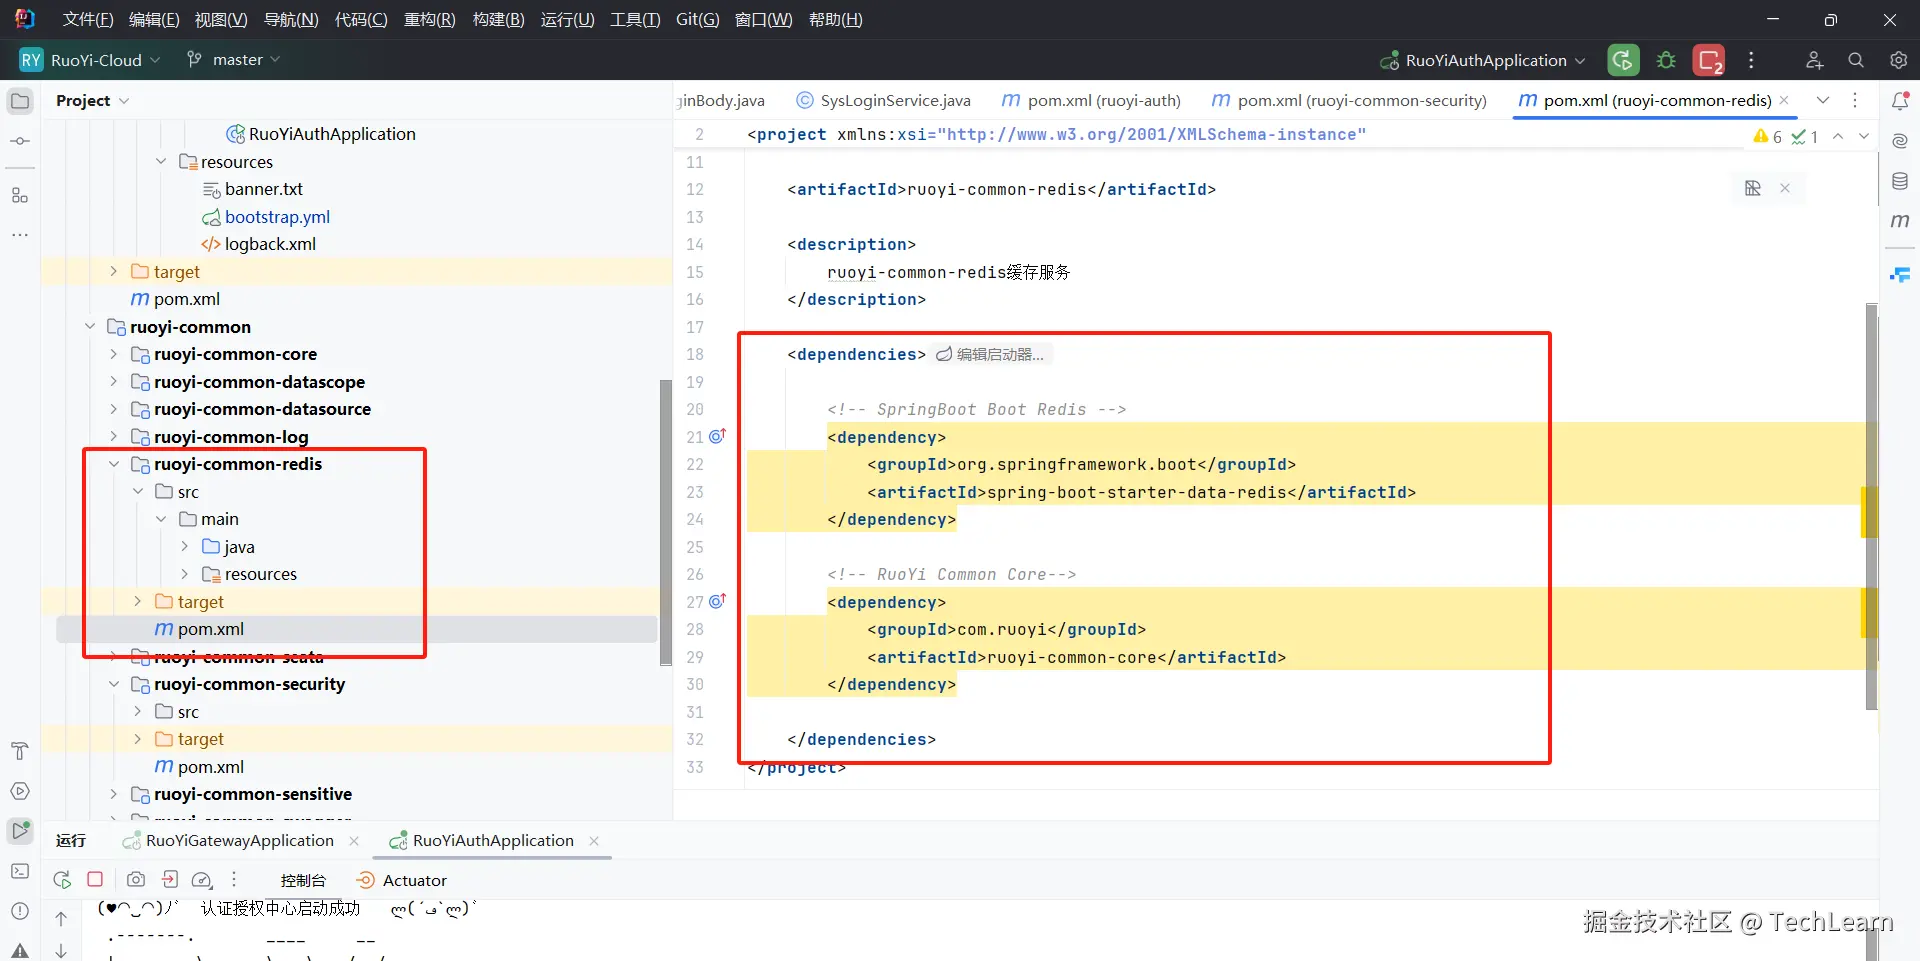The width and height of the screenshot is (1920, 961).
Task: Stop running applications with the red stop button
Action: pos(1709,60)
